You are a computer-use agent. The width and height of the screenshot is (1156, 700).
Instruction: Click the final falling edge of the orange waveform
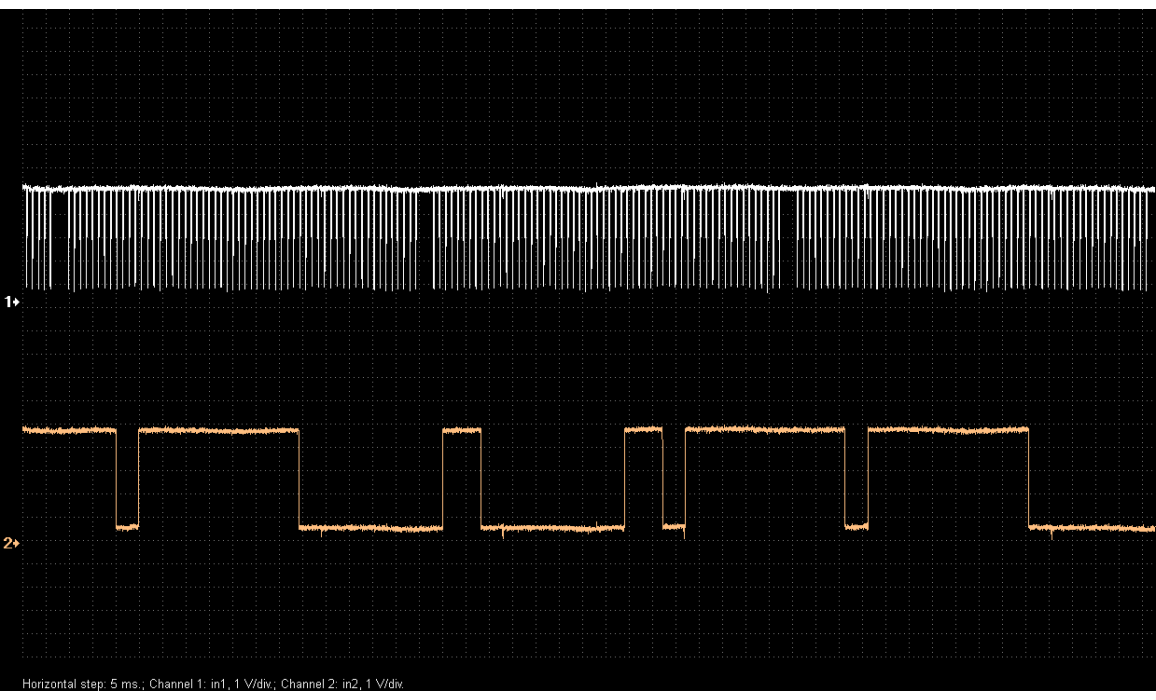click(1029, 478)
